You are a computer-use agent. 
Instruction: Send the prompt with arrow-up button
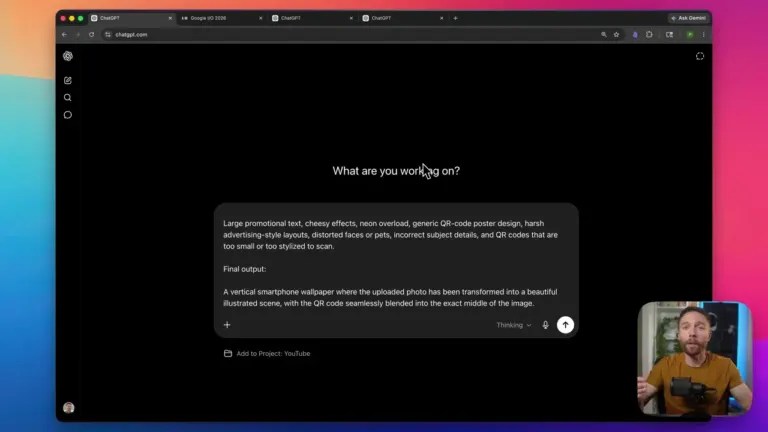[565, 325]
